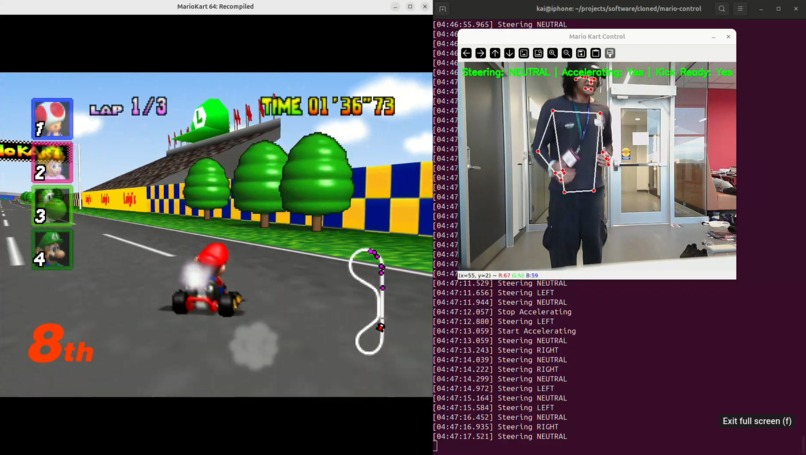Open a new tab in the terminal
806x455 pixels.
(x=443, y=9)
